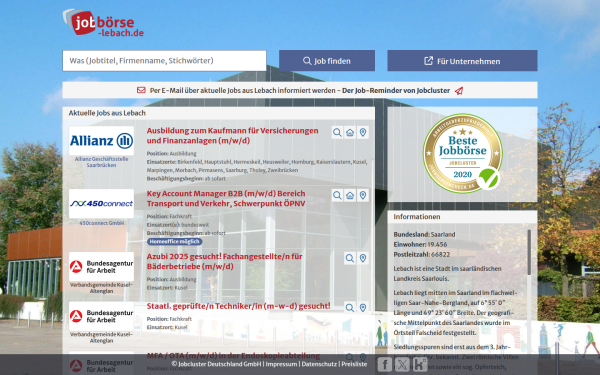Click the Homeoffice möglich badge
Viewport: 600px width, 375px height.
(174, 241)
